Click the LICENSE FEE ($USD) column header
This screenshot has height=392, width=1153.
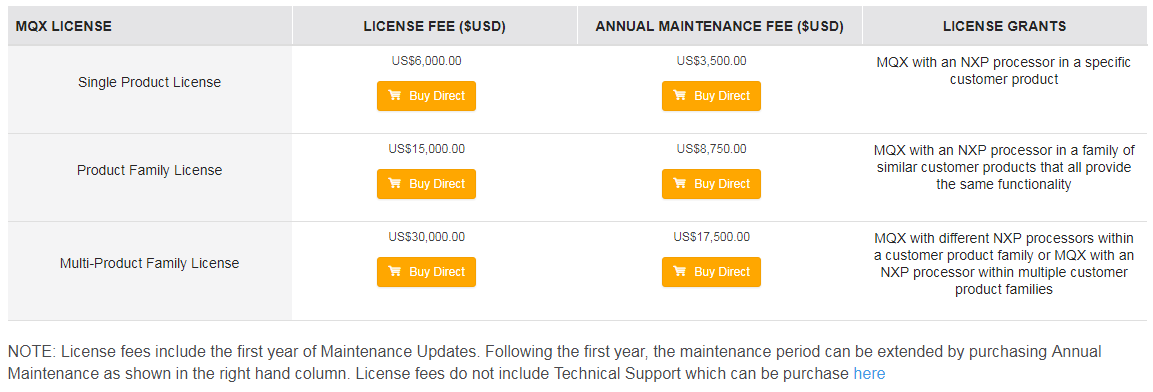click(435, 26)
